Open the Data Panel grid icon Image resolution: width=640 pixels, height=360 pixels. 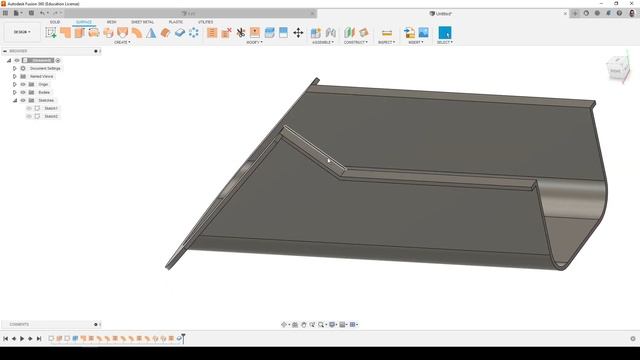(x=6, y=13)
